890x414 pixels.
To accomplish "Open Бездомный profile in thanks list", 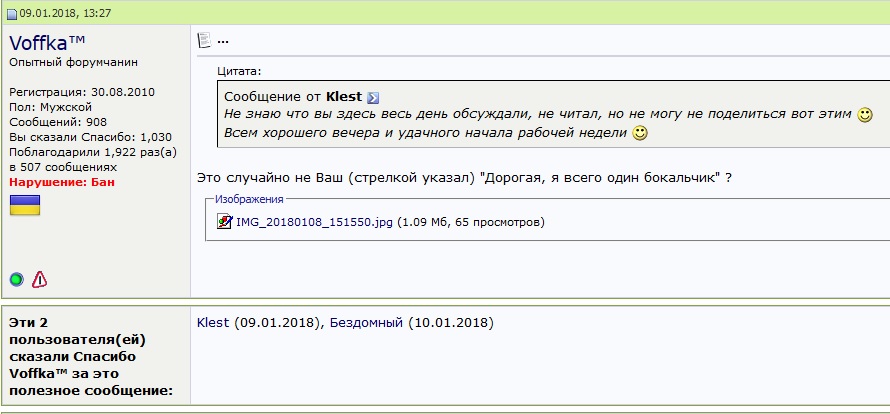I will 367,323.
